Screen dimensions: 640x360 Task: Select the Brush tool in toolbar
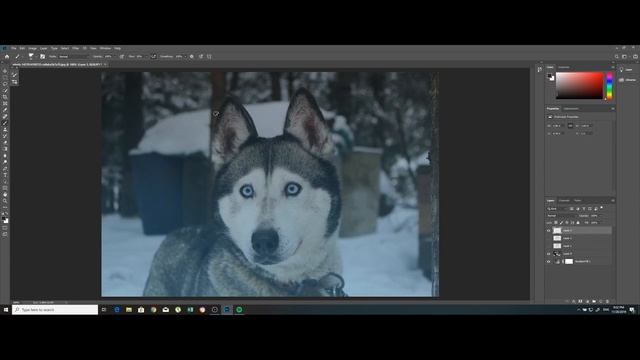[5, 122]
